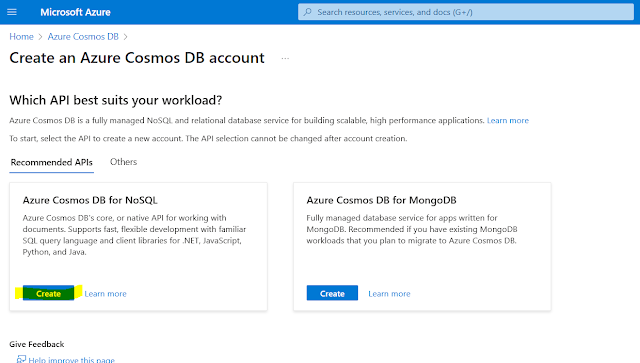This screenshot has height=363, width=640.
Task: Create an Azure Cosmos DB for MongoDB account
Action: 332,293
